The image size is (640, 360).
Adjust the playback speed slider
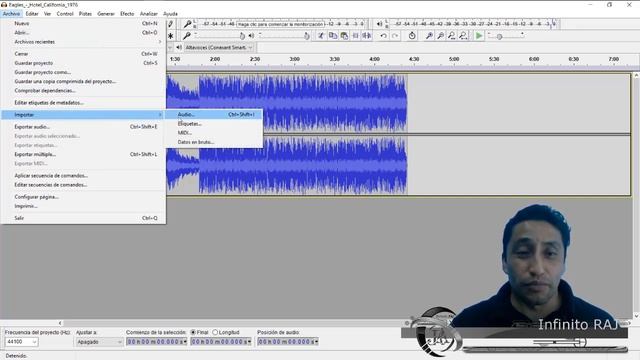[x=506, y=36]
